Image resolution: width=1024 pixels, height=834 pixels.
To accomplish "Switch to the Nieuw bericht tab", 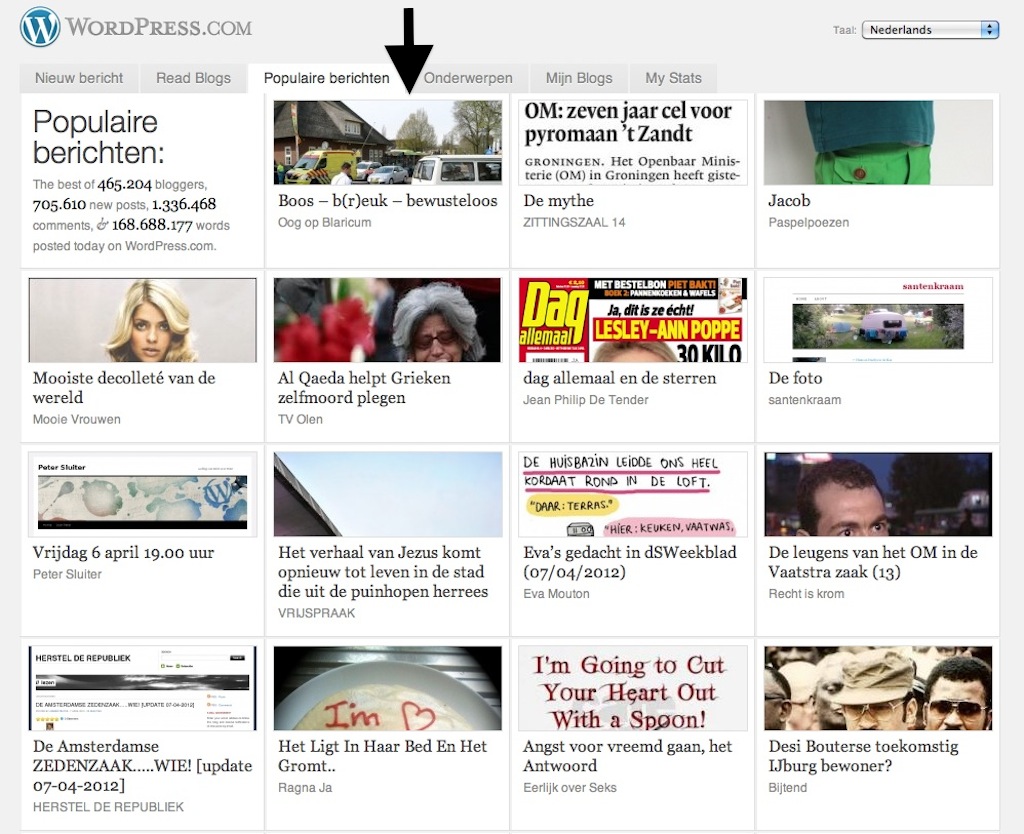I will (79, 78).
